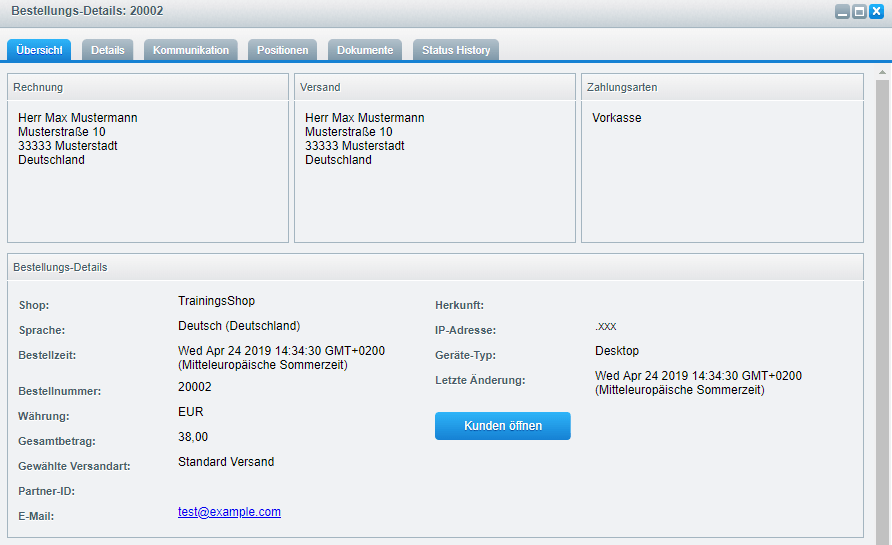
Task: Maximize the Bestellungs-Details window
Action: pyautogui.click(x=859, y=11)
